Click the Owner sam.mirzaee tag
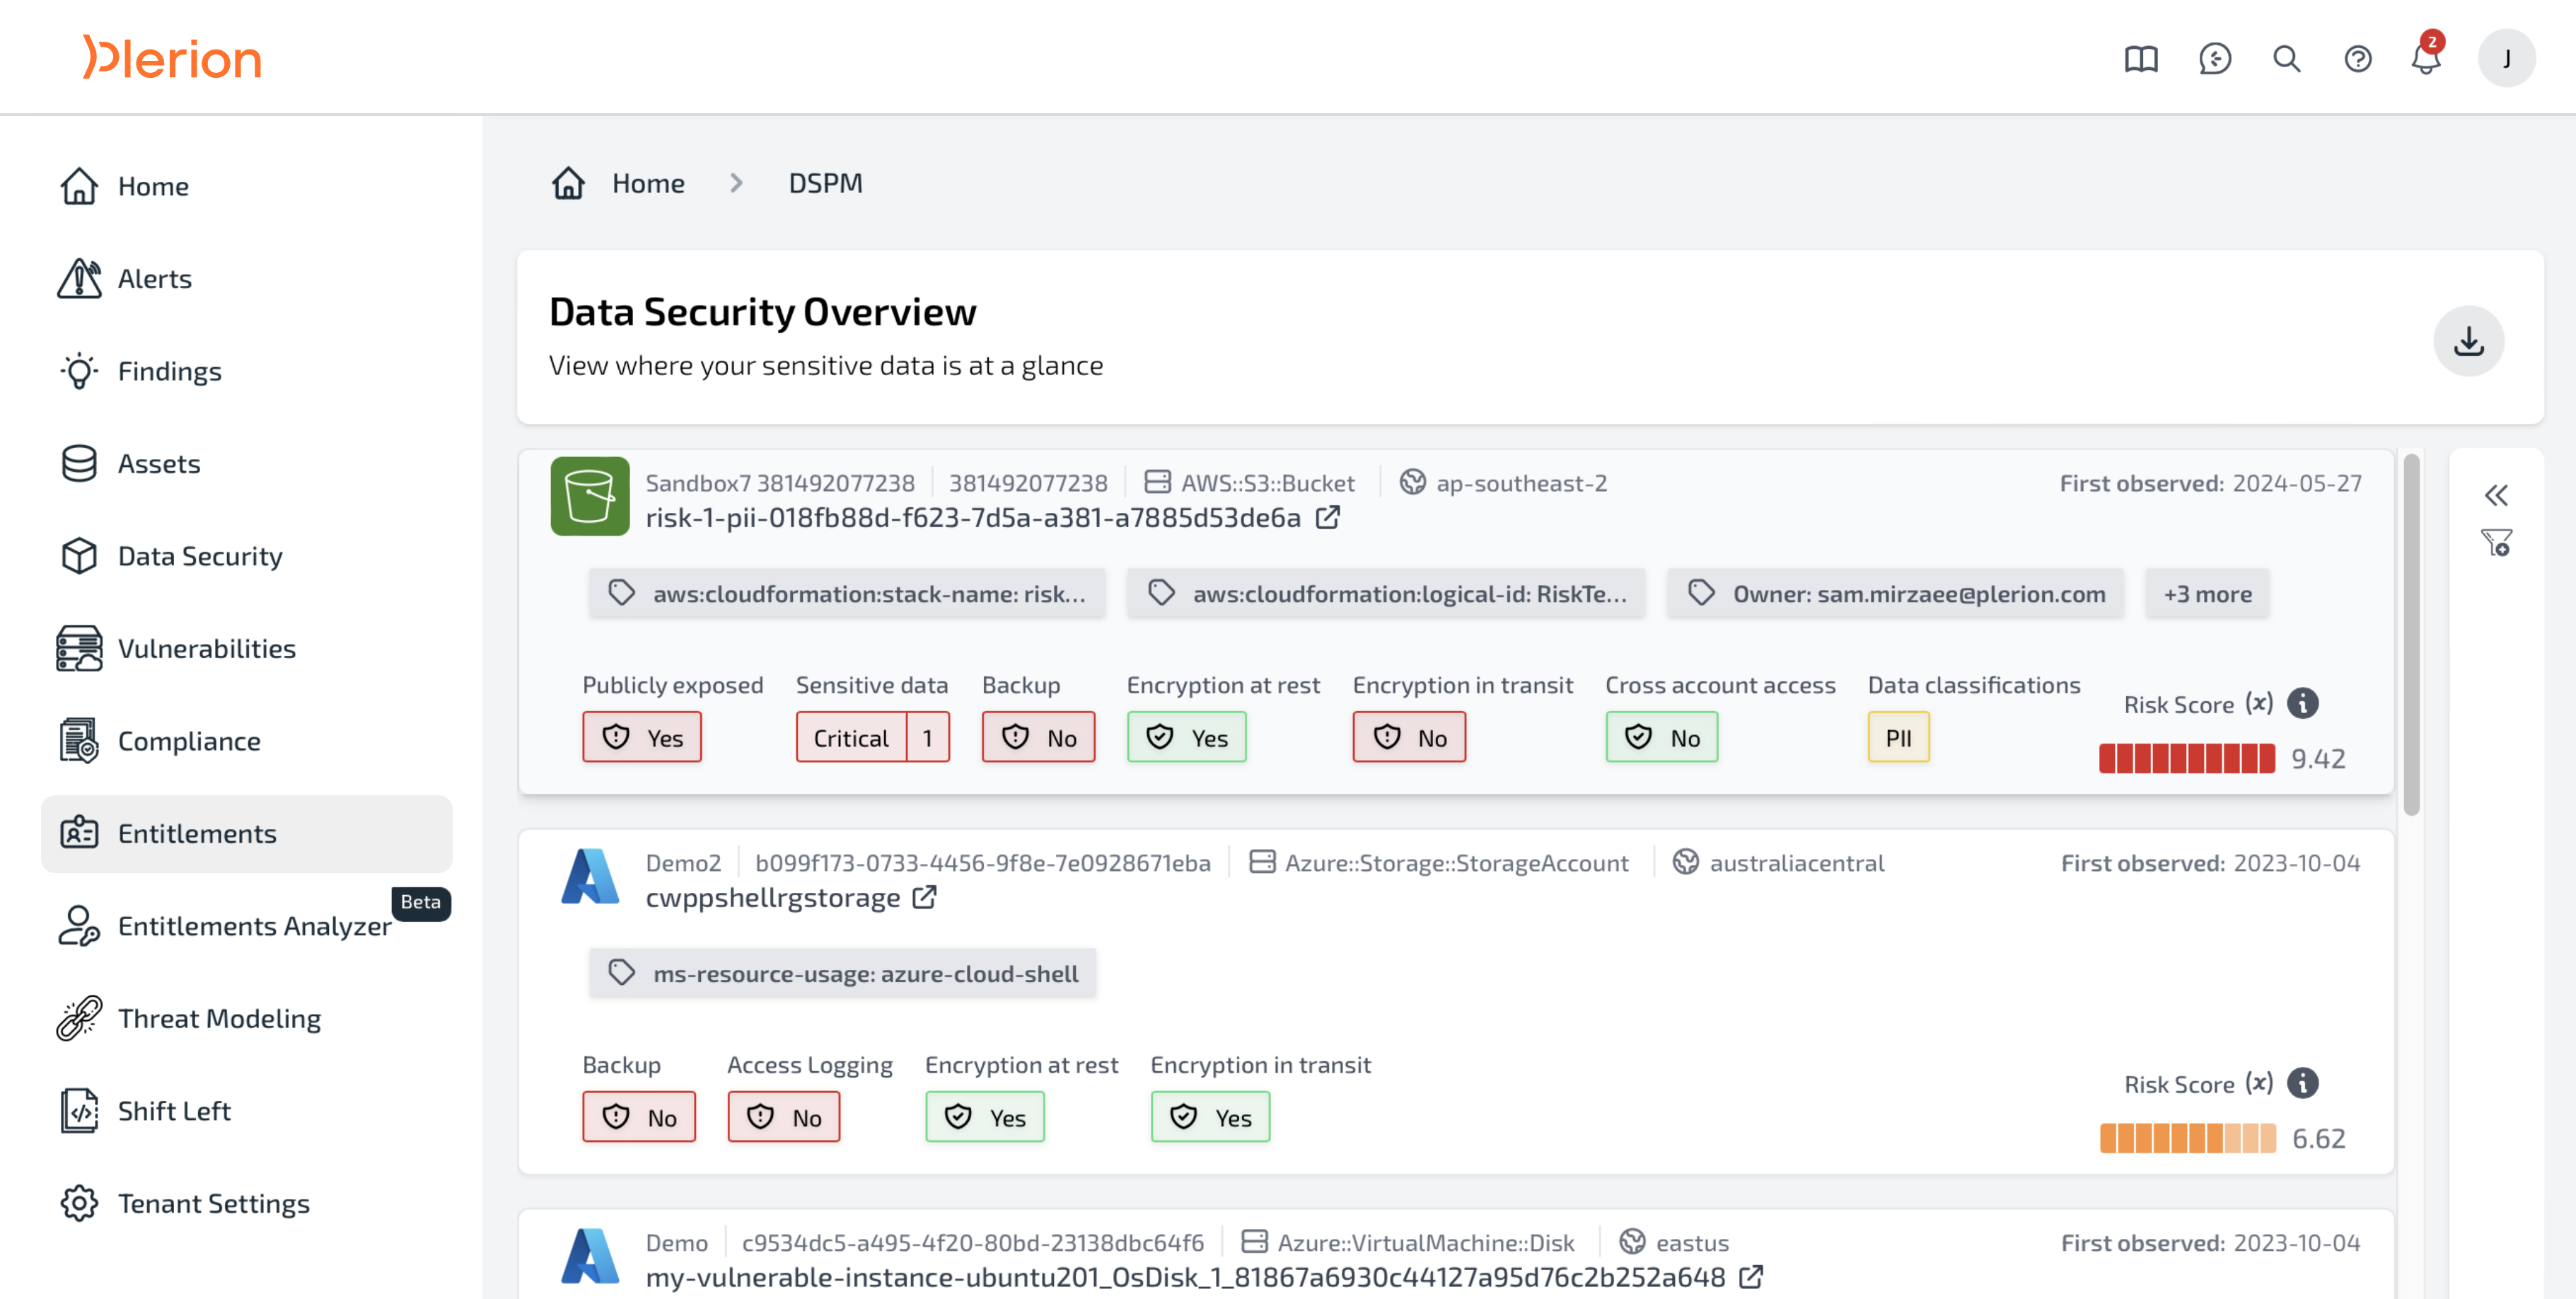The width and height of the screenshot is (2576, 1299). (x=1895, y=594)
